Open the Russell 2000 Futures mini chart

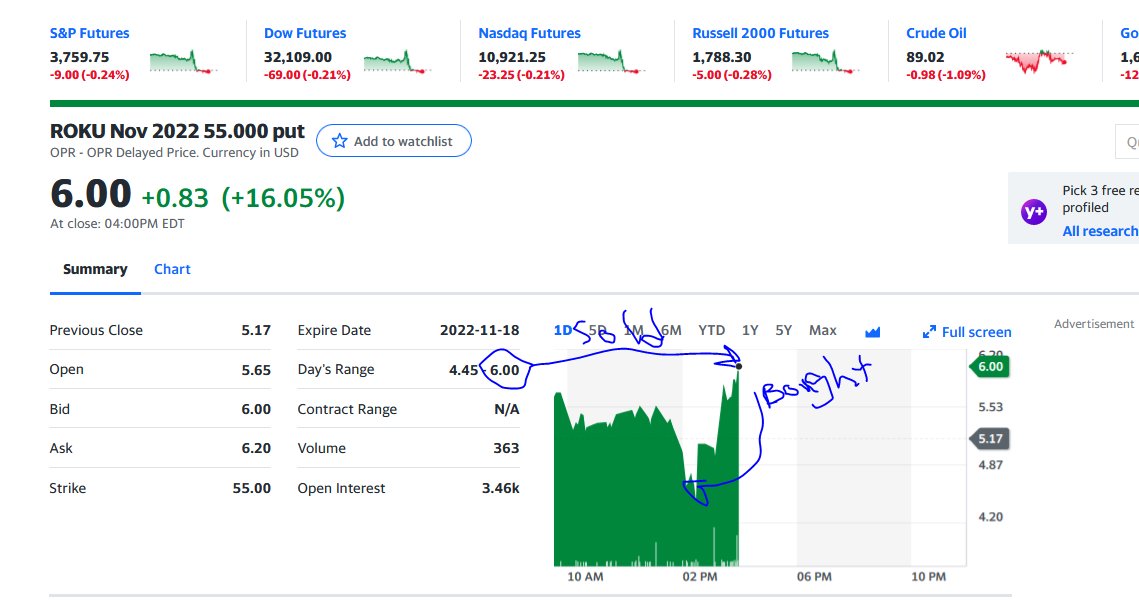tap(825, 62)
